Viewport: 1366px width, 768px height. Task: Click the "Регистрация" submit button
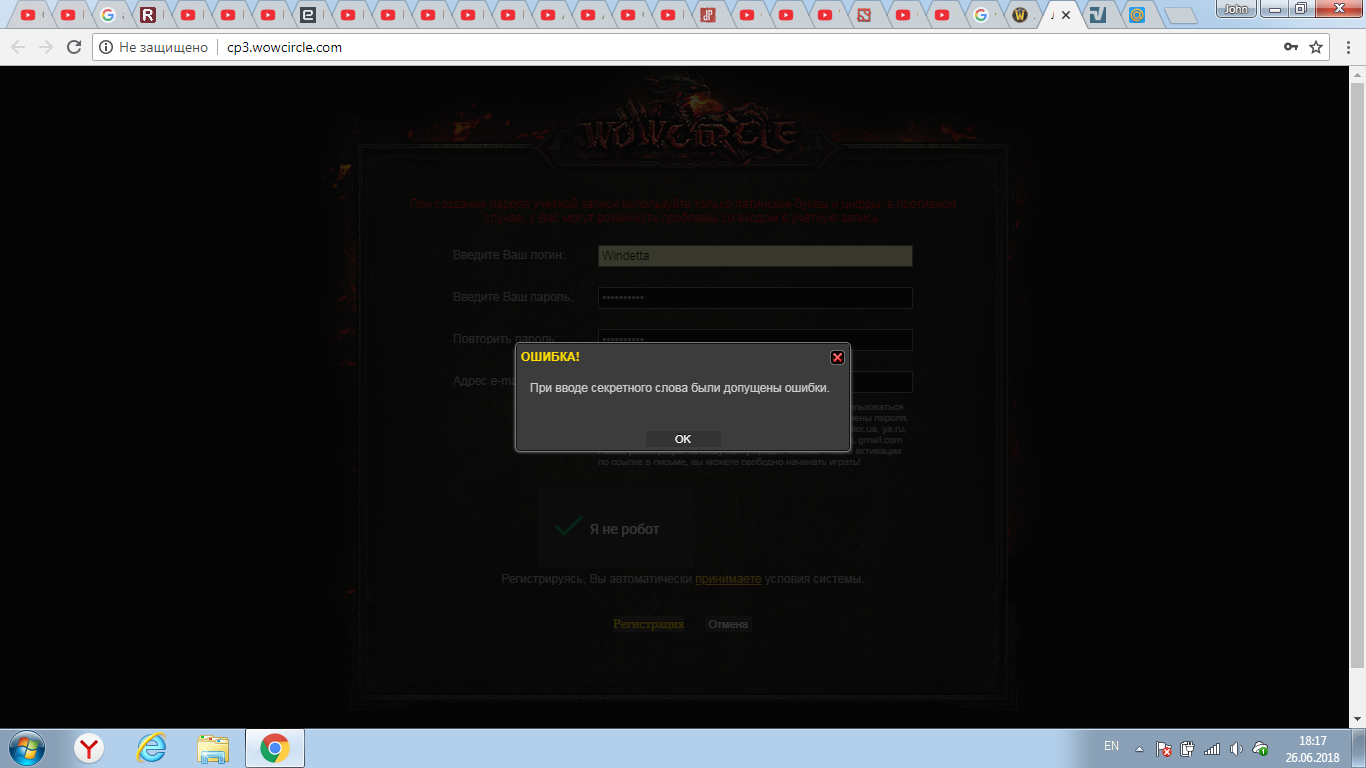648,624
